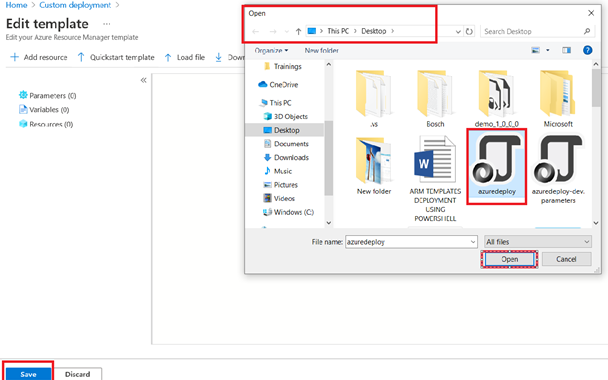Screen dimensions: 608x380
Task: Change the view layout icon
Action: coord(535,50)
